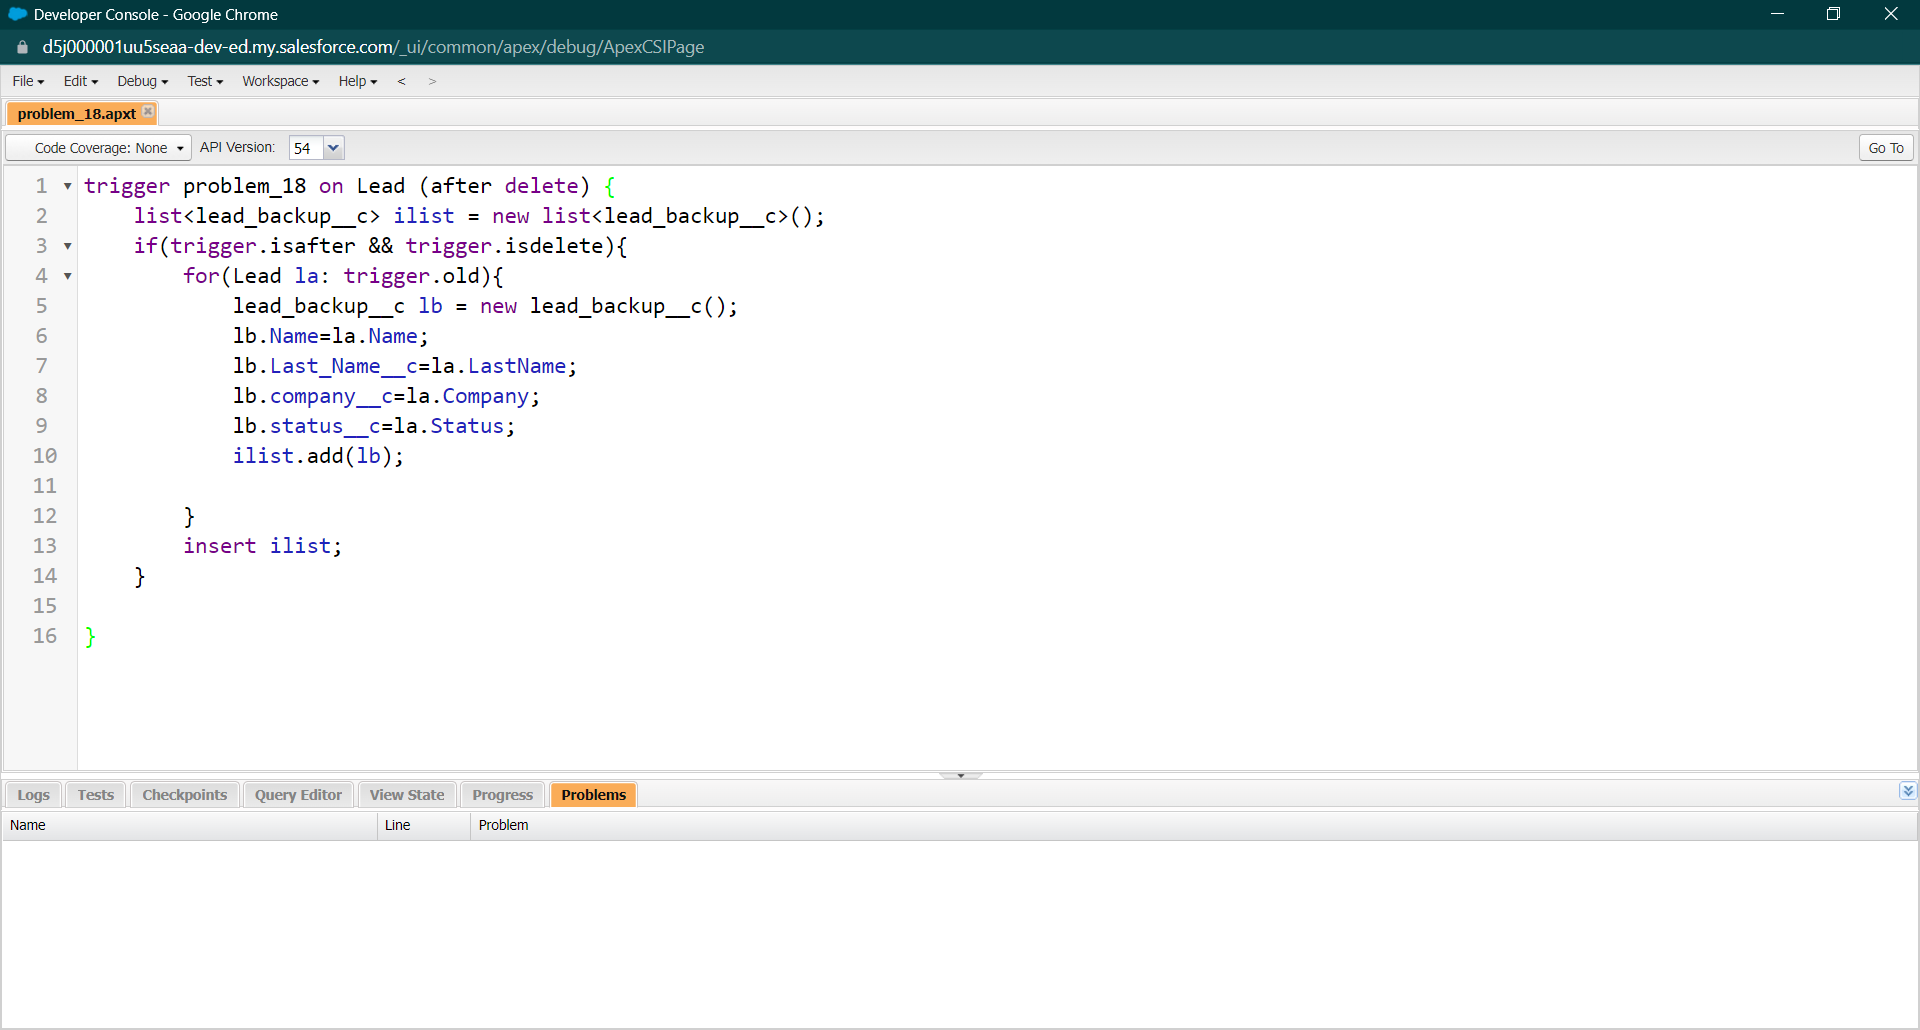Click the back navigation arrow in the menu bar
Image resolution: width=1920 pixels, height=1030 pixels.
(x=402, y=81)
